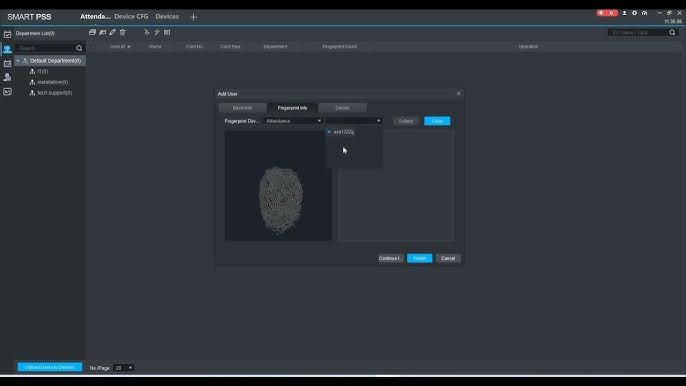Click the blue Finish button

(x=420, y=258)
